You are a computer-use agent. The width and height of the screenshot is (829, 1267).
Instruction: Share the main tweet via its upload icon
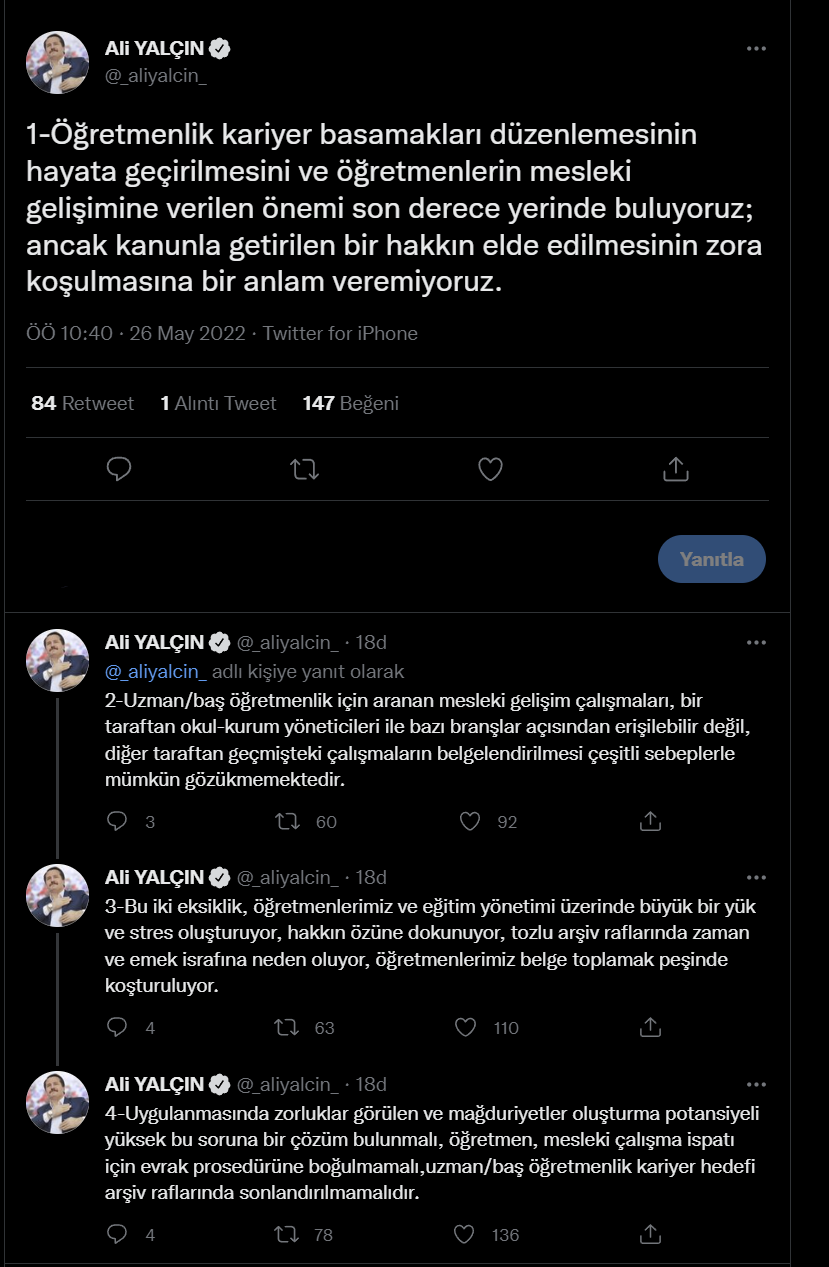pyautogui.click(x=676, y=468)
